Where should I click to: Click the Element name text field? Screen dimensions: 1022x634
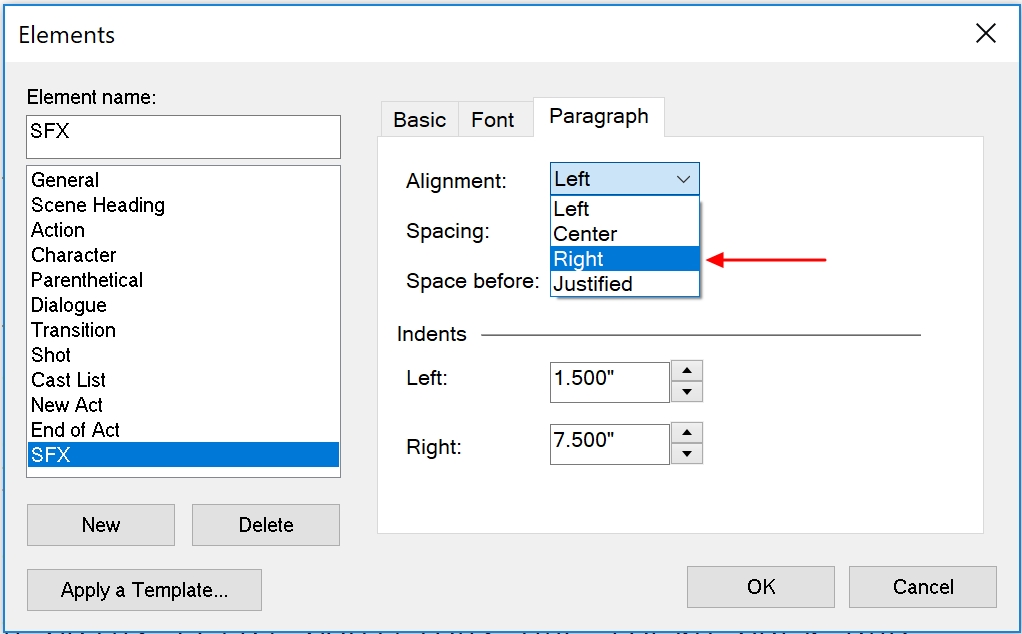click(183, 137)
